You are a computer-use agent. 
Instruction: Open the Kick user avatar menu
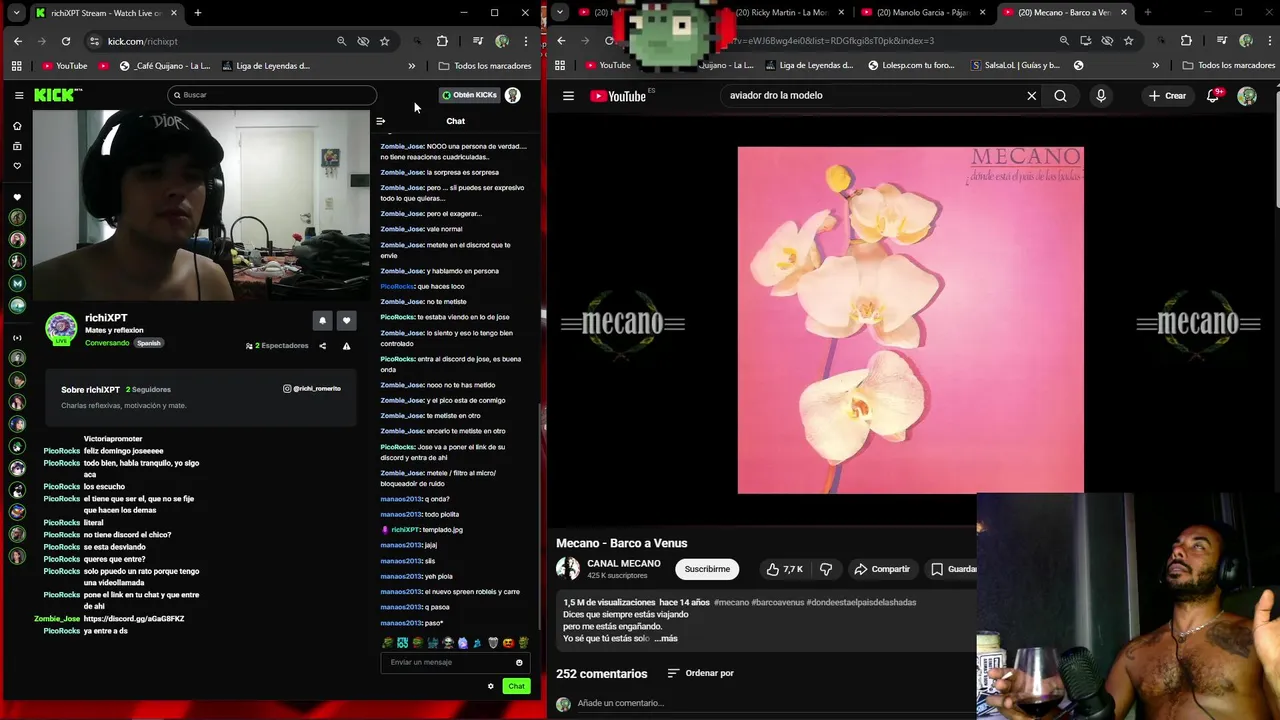click(x=513, y=95)
